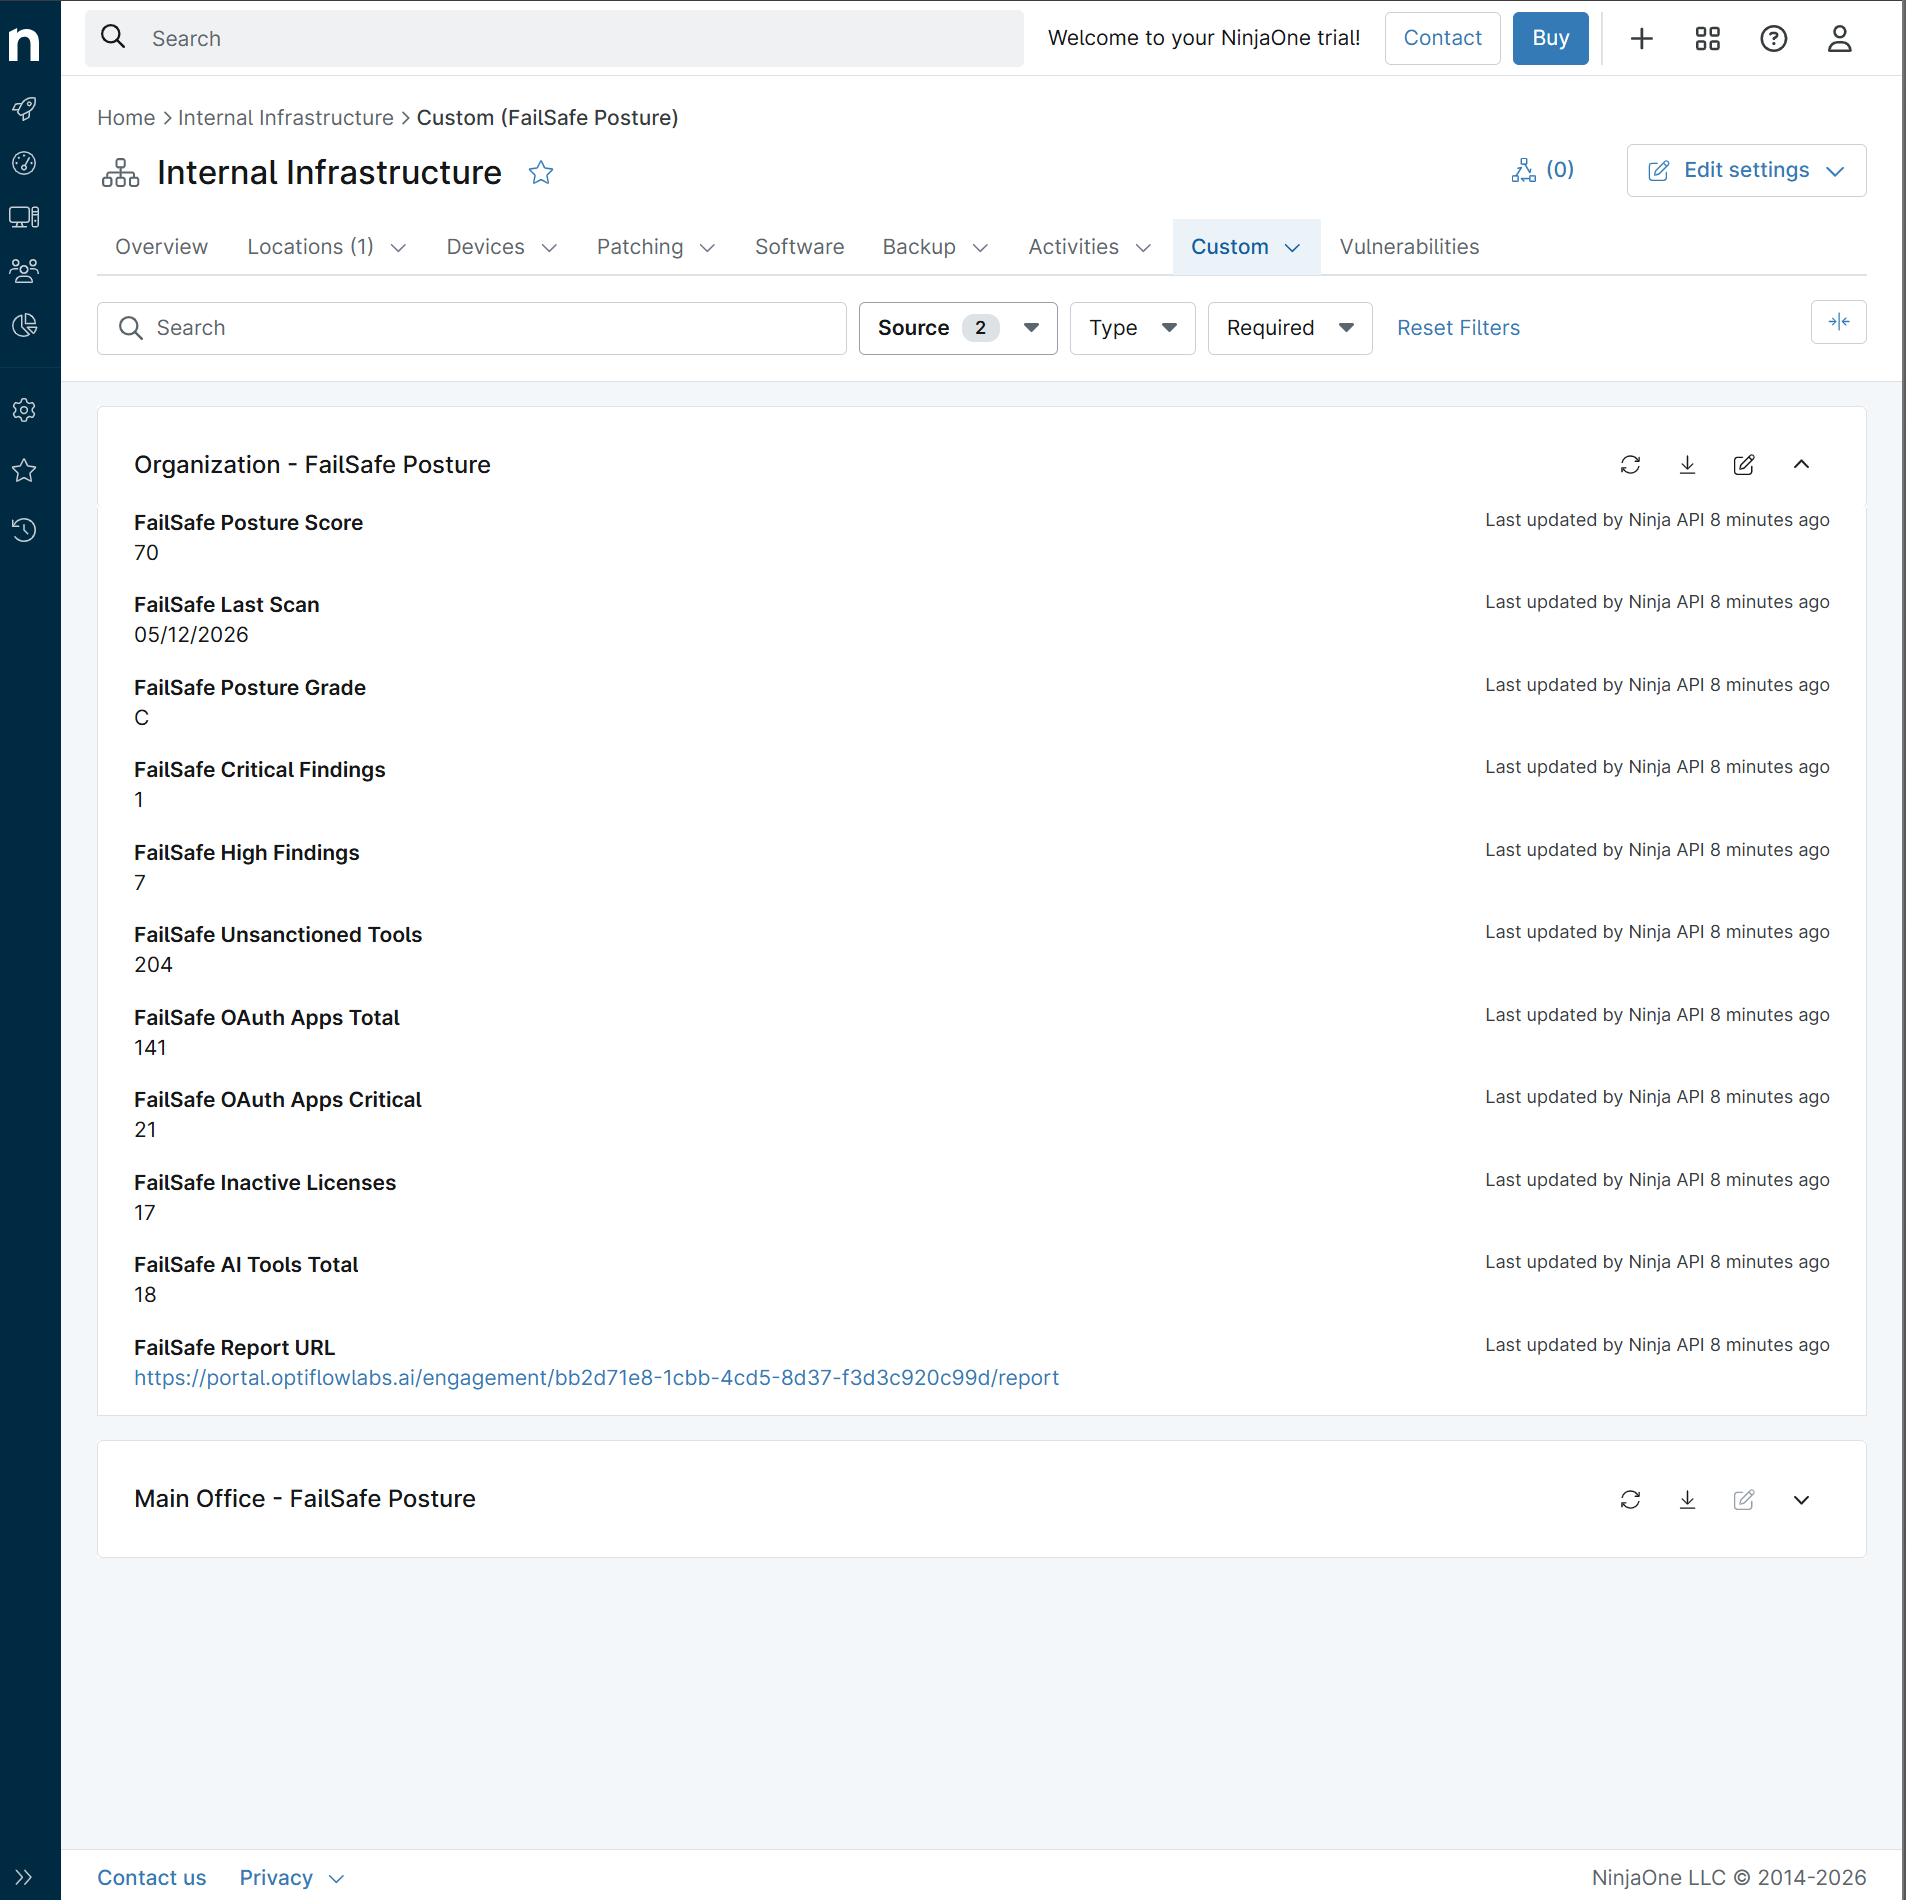Download Main Office - FailSafe Posture data

[1687, 1500]
